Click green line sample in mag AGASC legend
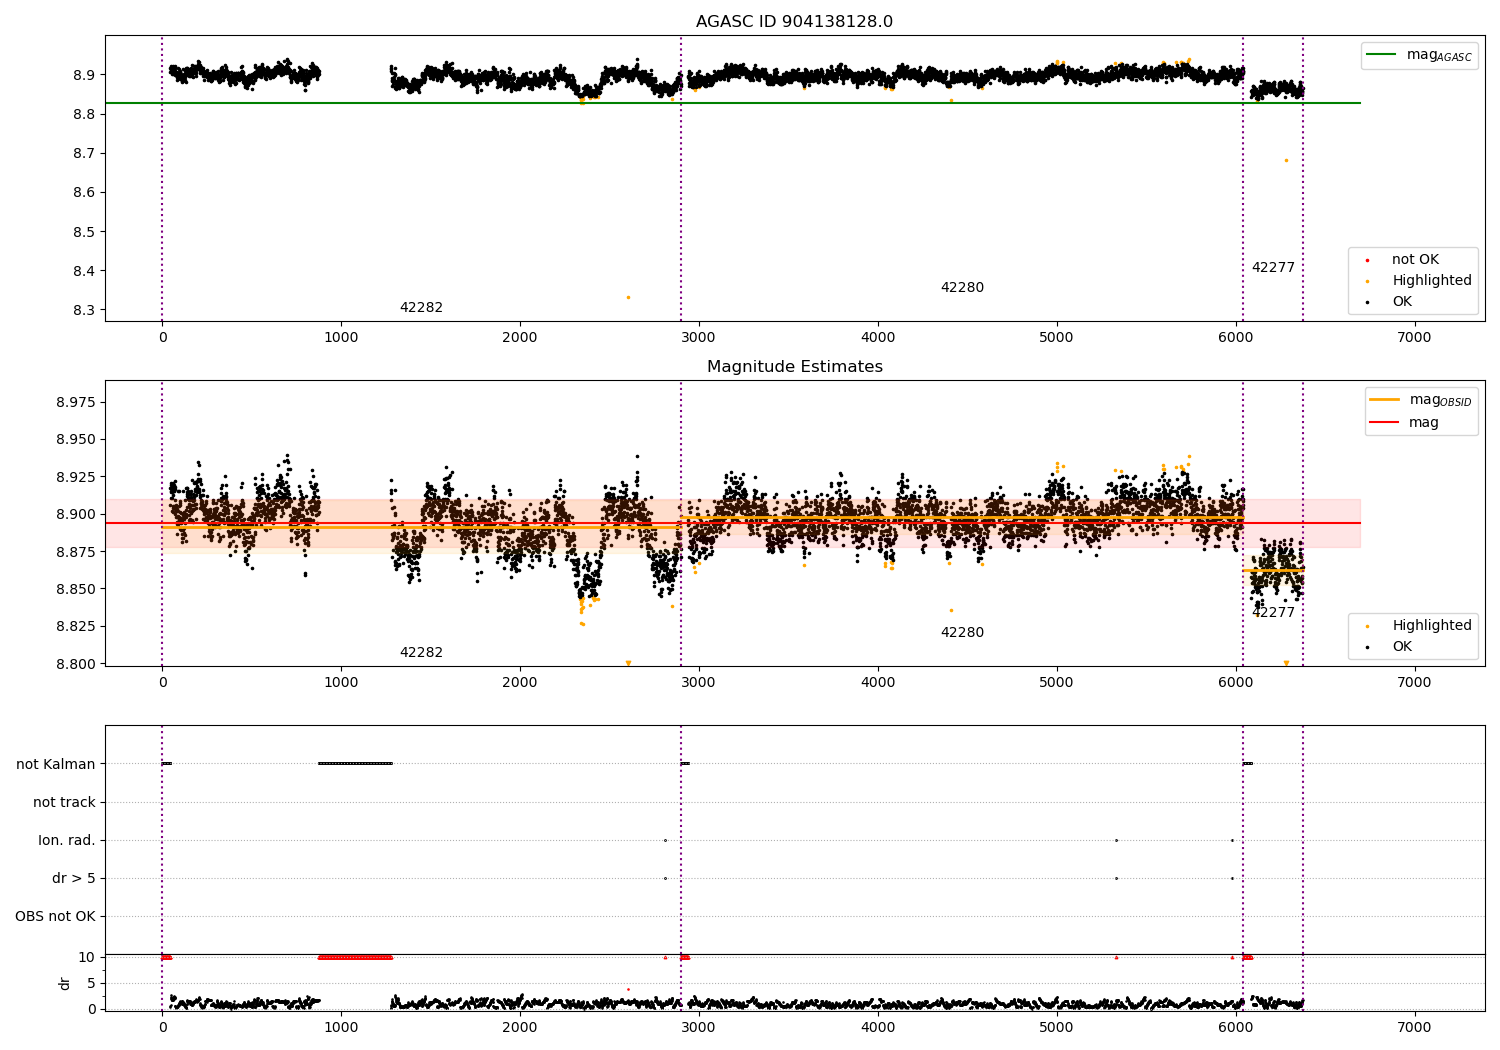Image resolution: width=1500 pixels, height=1050 pixels. click(1383, 54)
